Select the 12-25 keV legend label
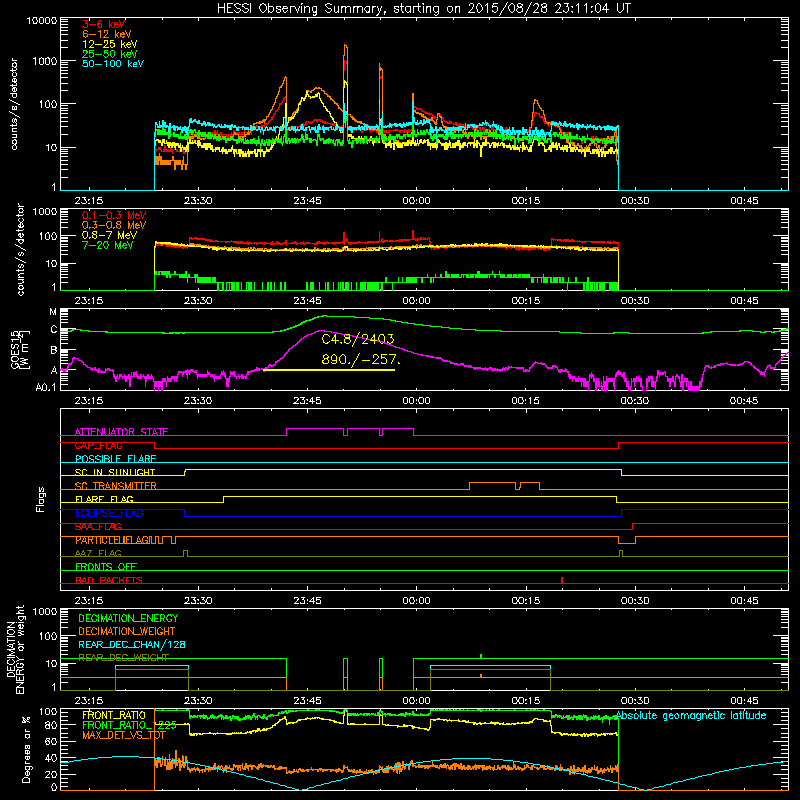Screen dimensions: 800x800 coord(110,44)
